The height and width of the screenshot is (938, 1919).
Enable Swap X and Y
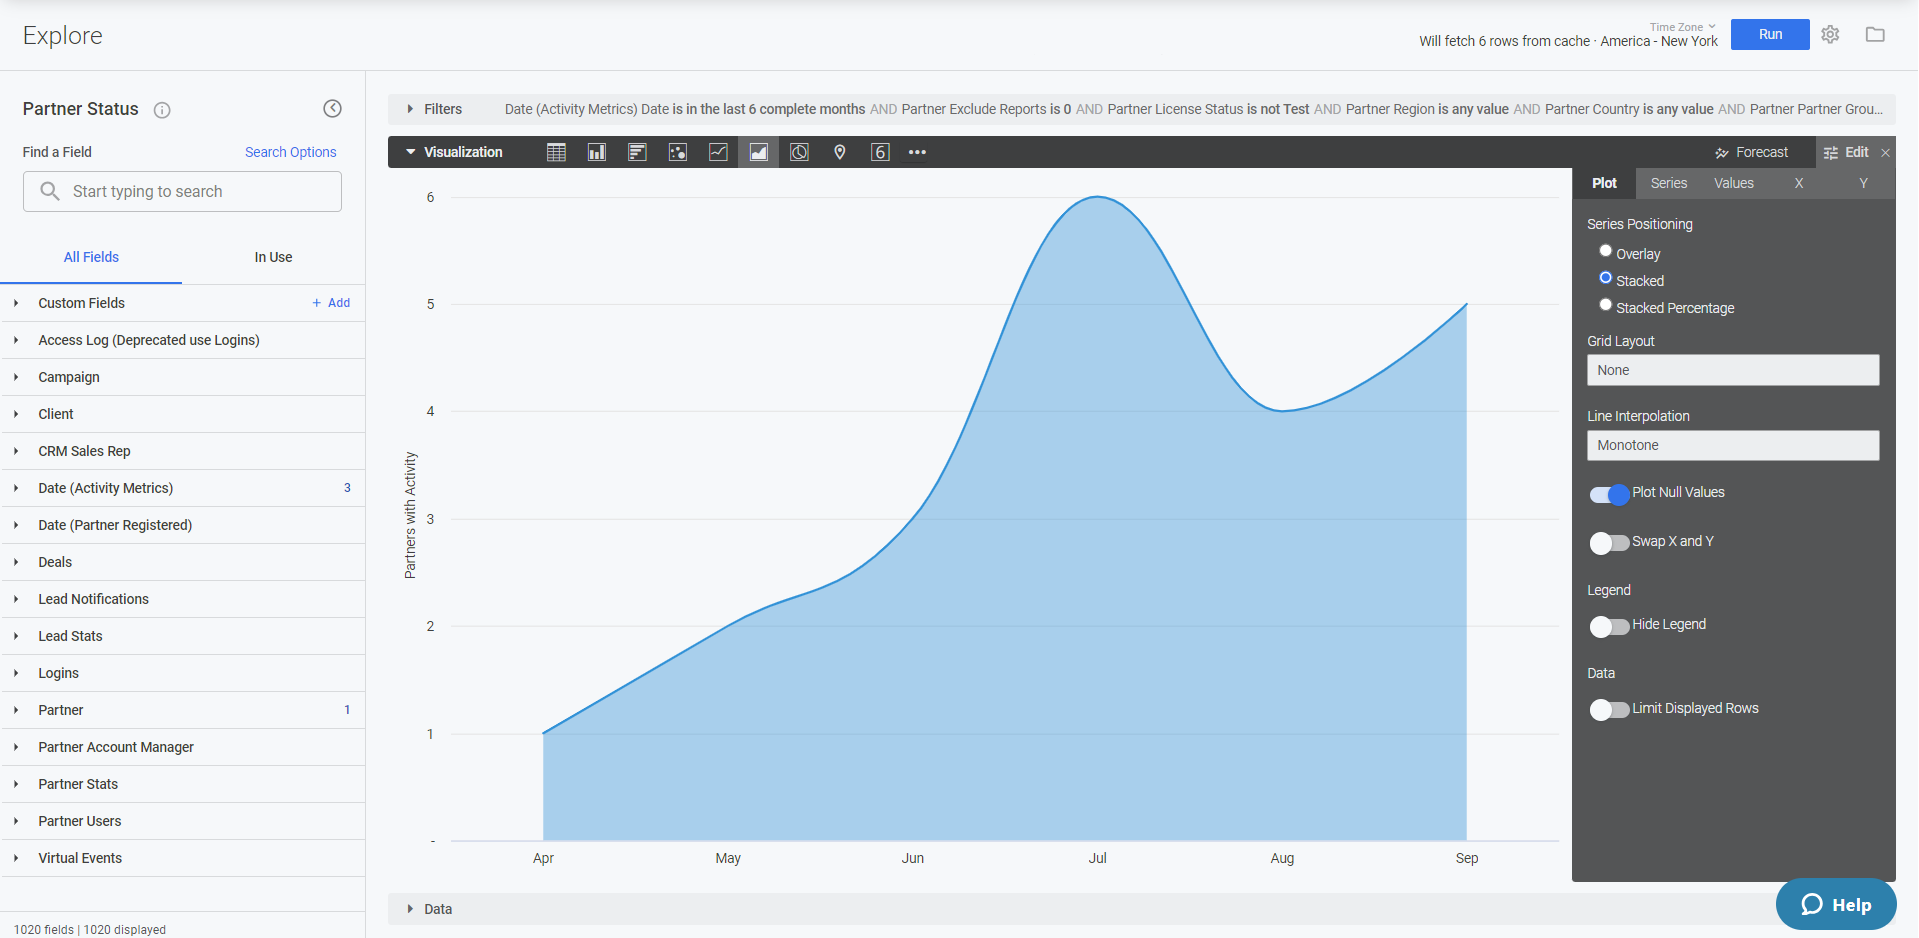tap(1608, 543)
